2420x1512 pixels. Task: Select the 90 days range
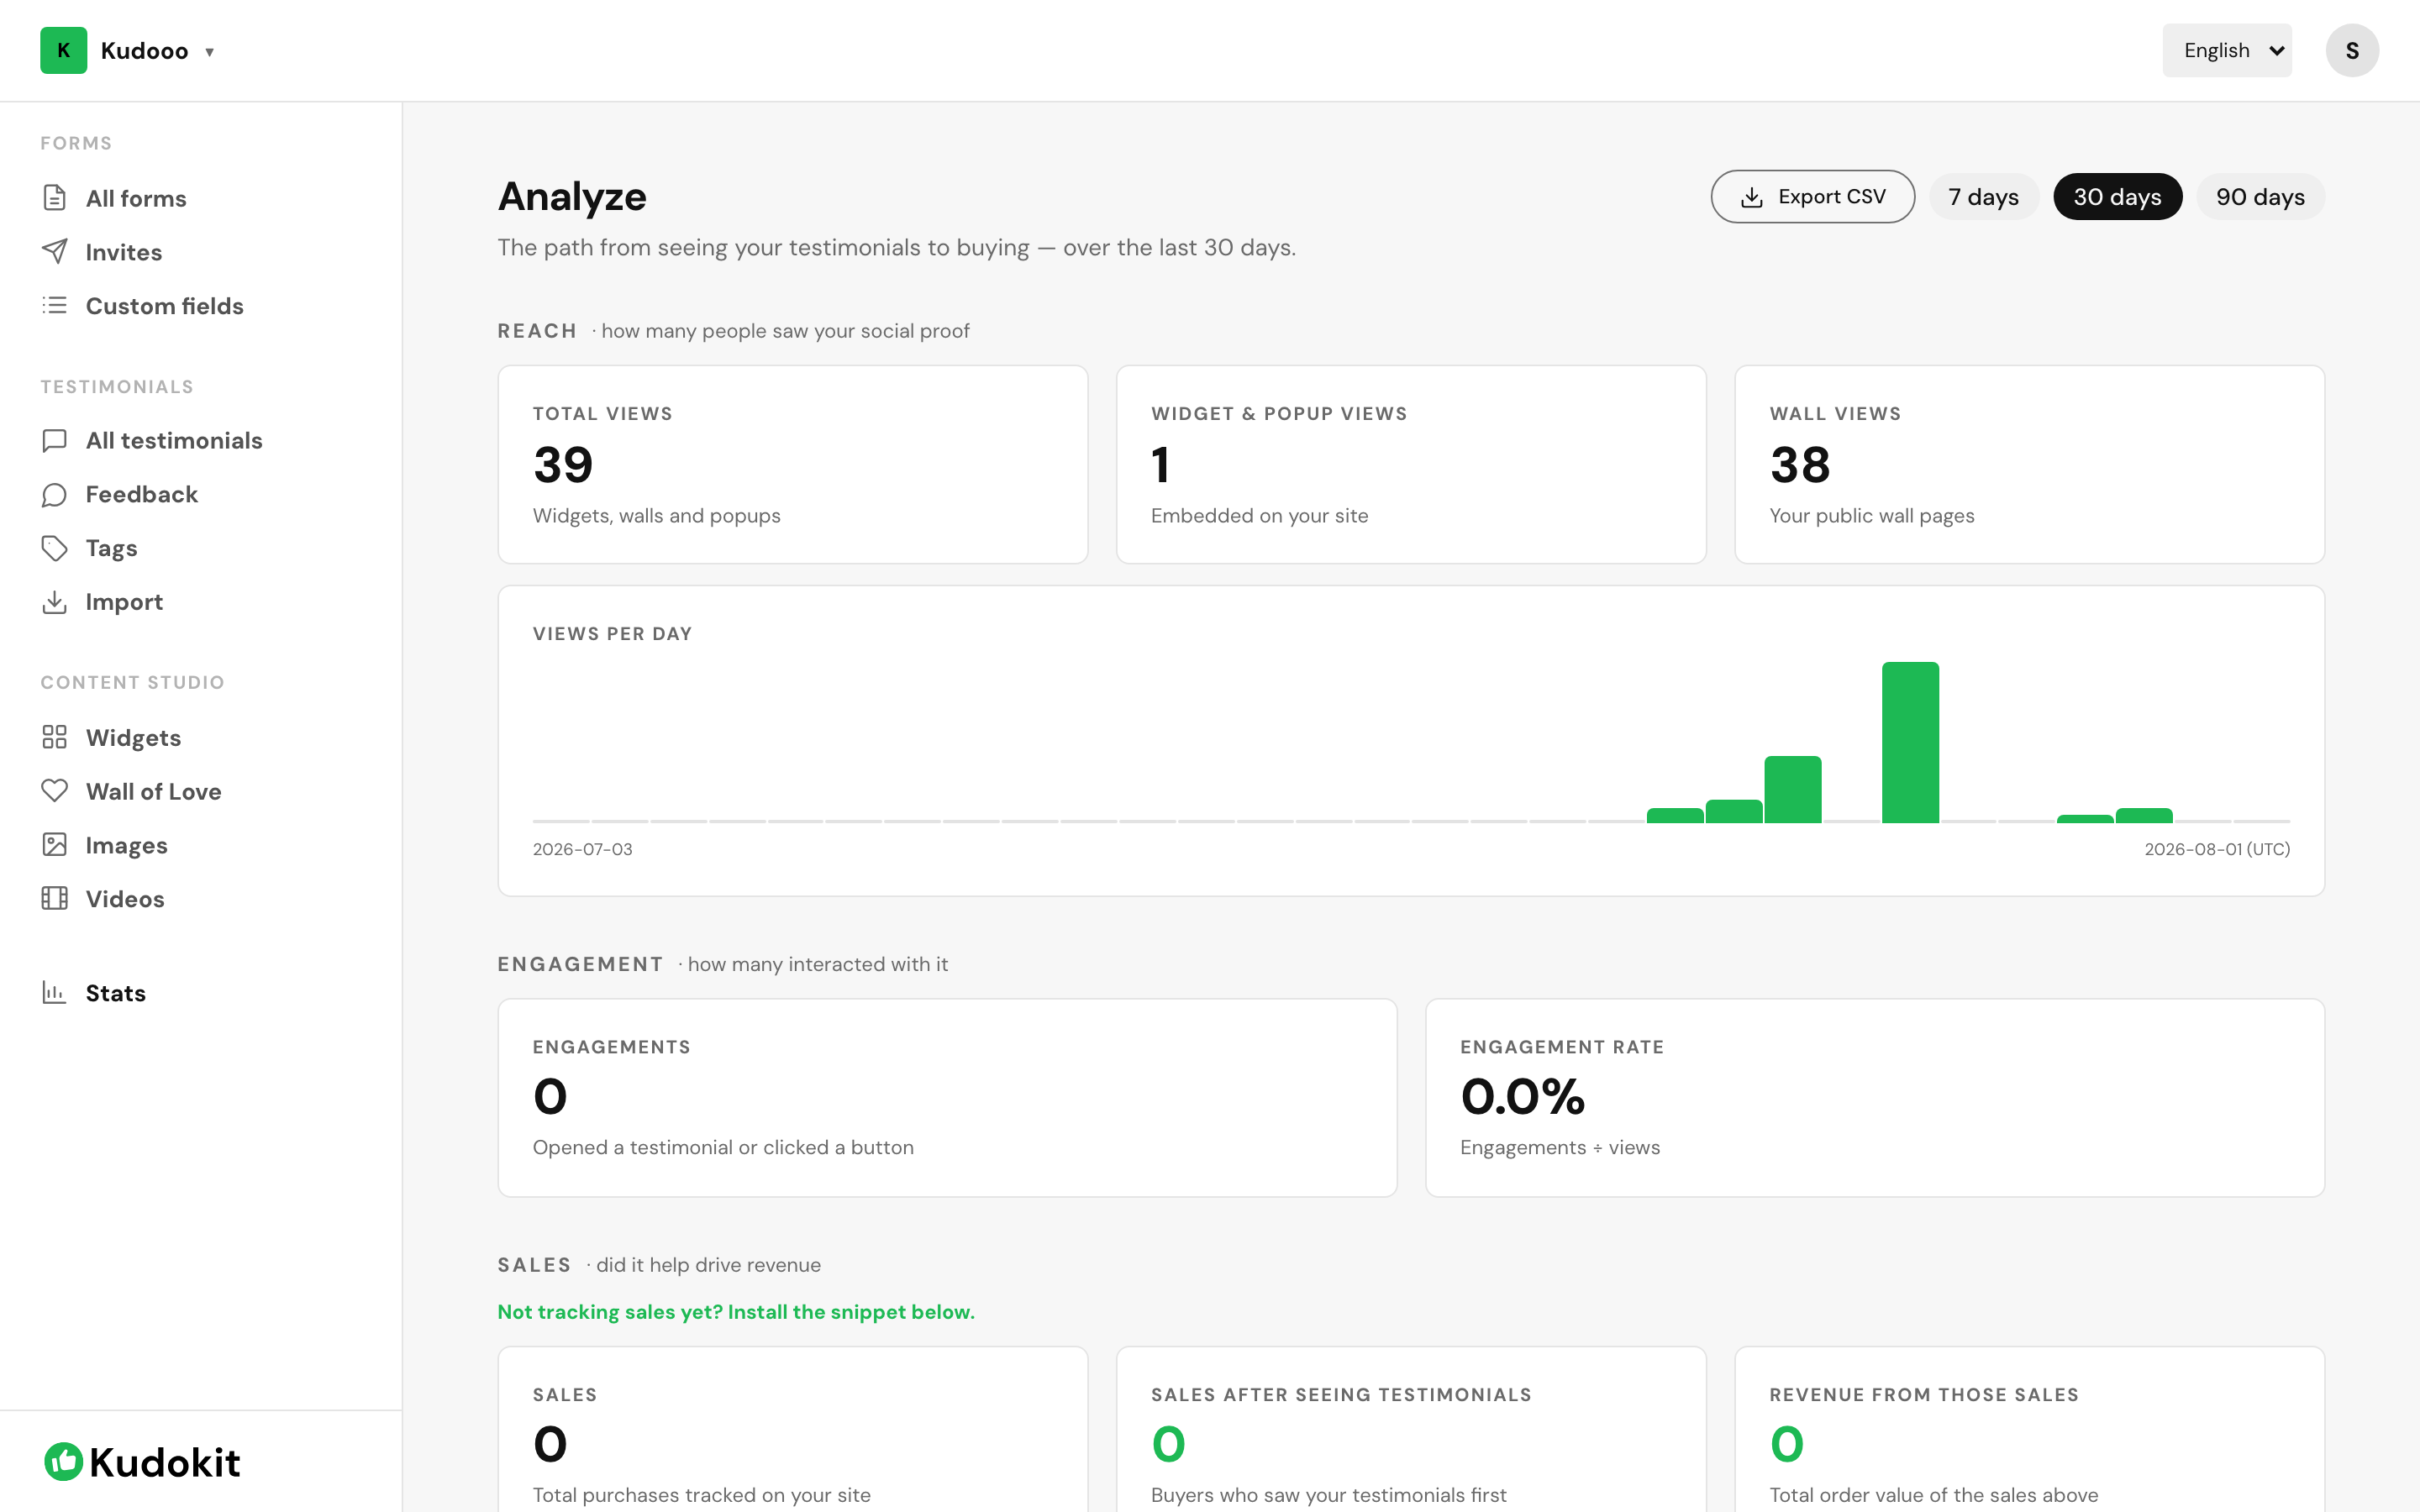2261,197
